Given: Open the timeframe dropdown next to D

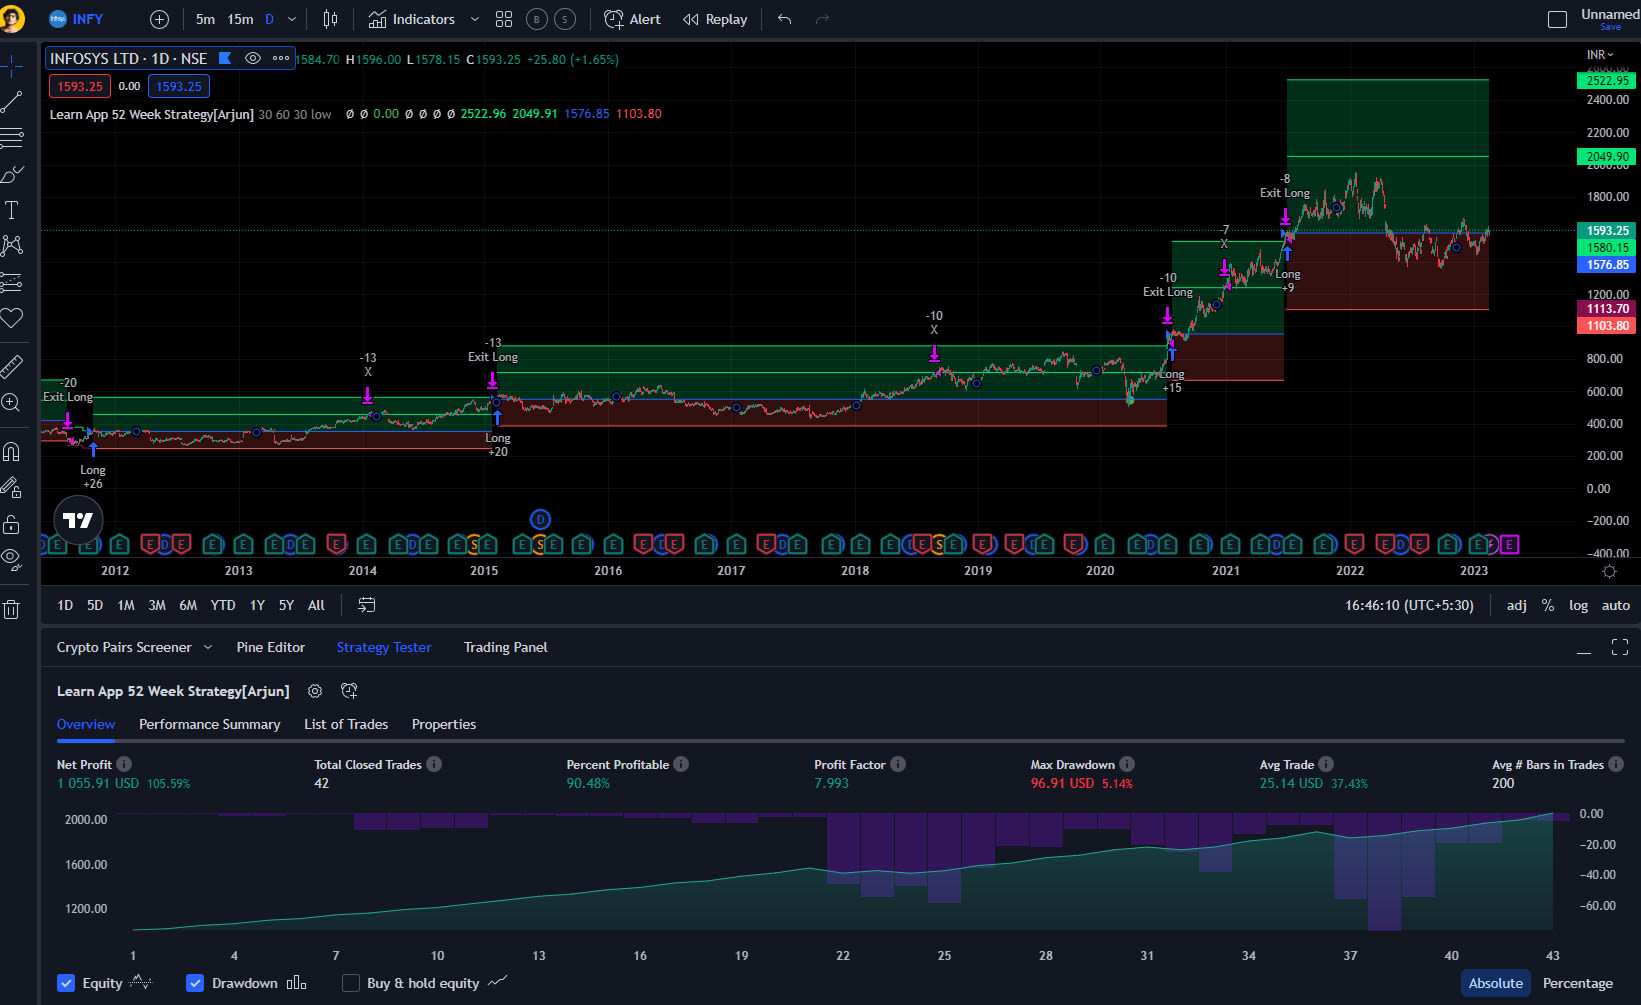Looking at the screenshot, I should coord(290,18).
